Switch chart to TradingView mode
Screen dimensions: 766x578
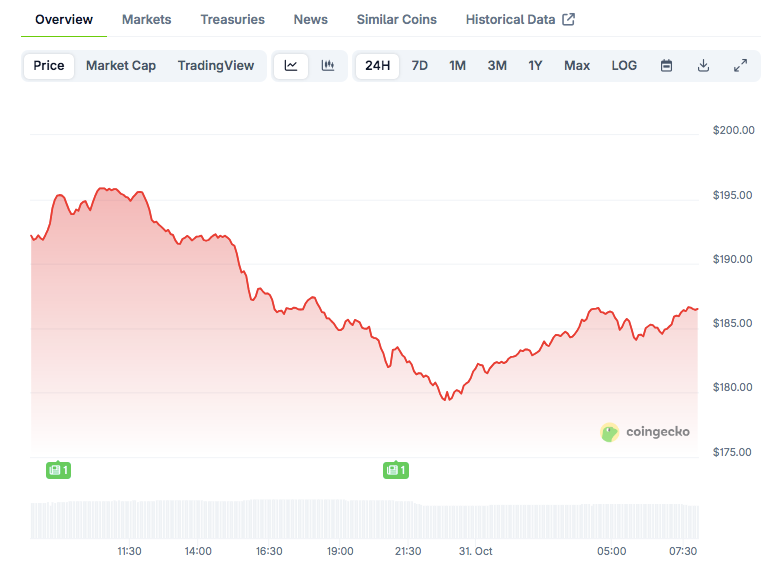coord(216,66)
